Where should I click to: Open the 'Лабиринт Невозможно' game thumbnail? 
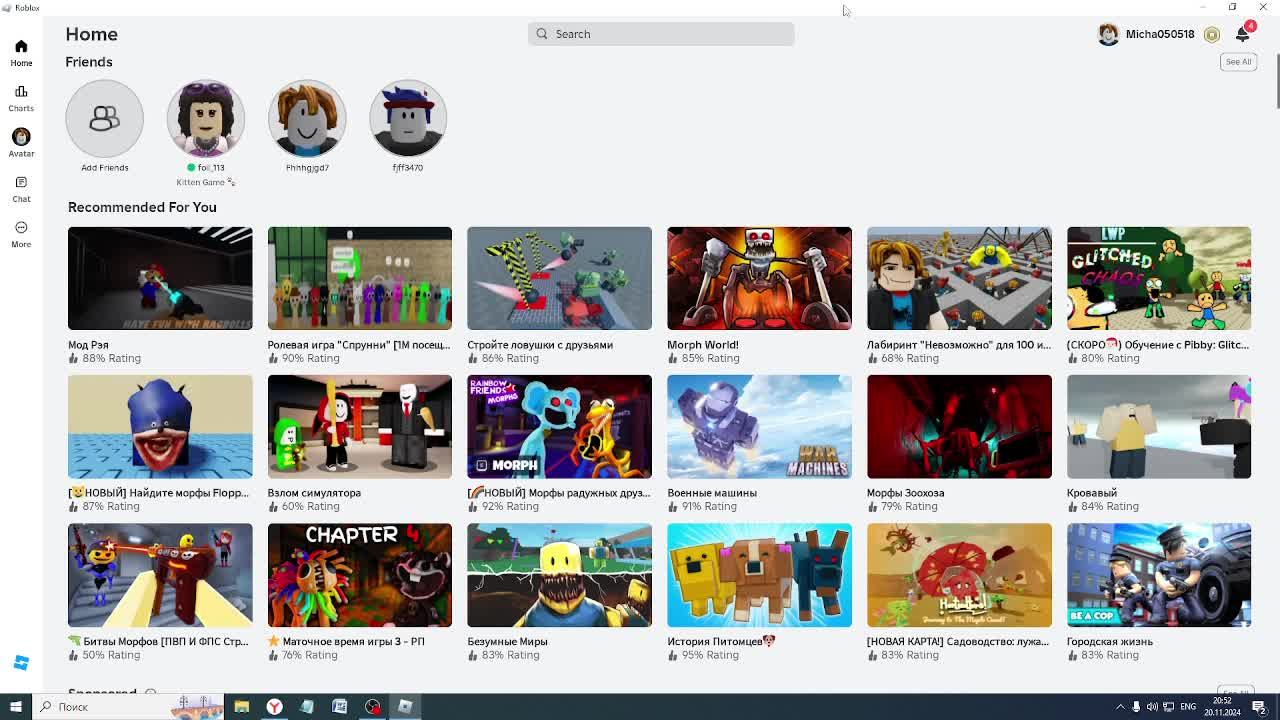point(959,278)
